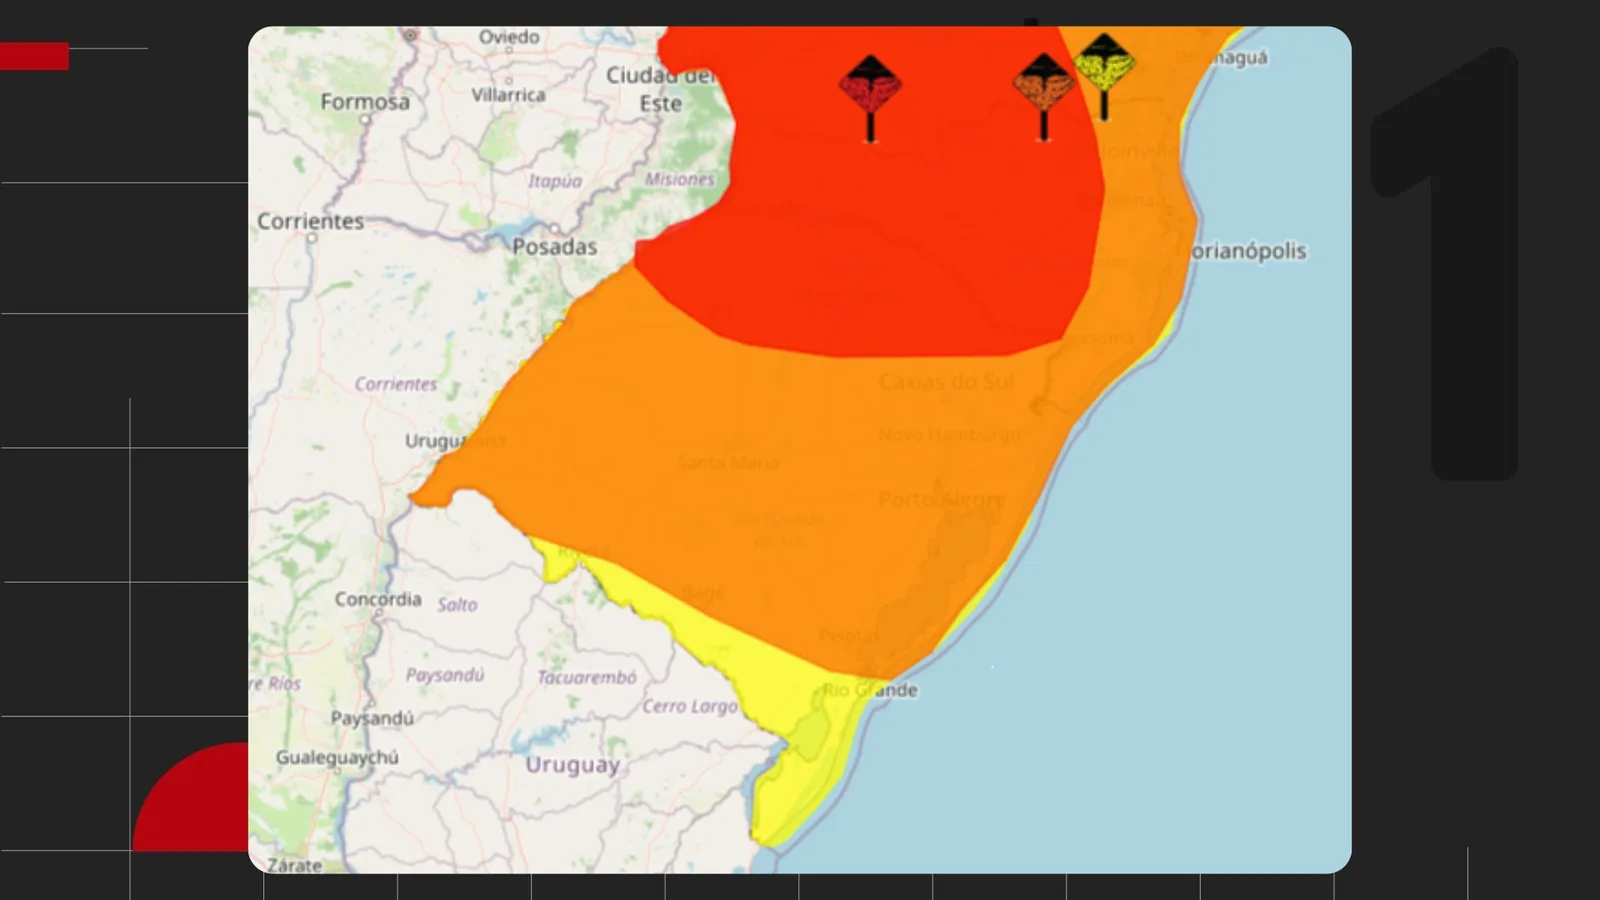This screenshot has width=1600, height=900.
Task: Click the Gualeguaychú city label
Action: pyautogui.click(x=337, y=757)
